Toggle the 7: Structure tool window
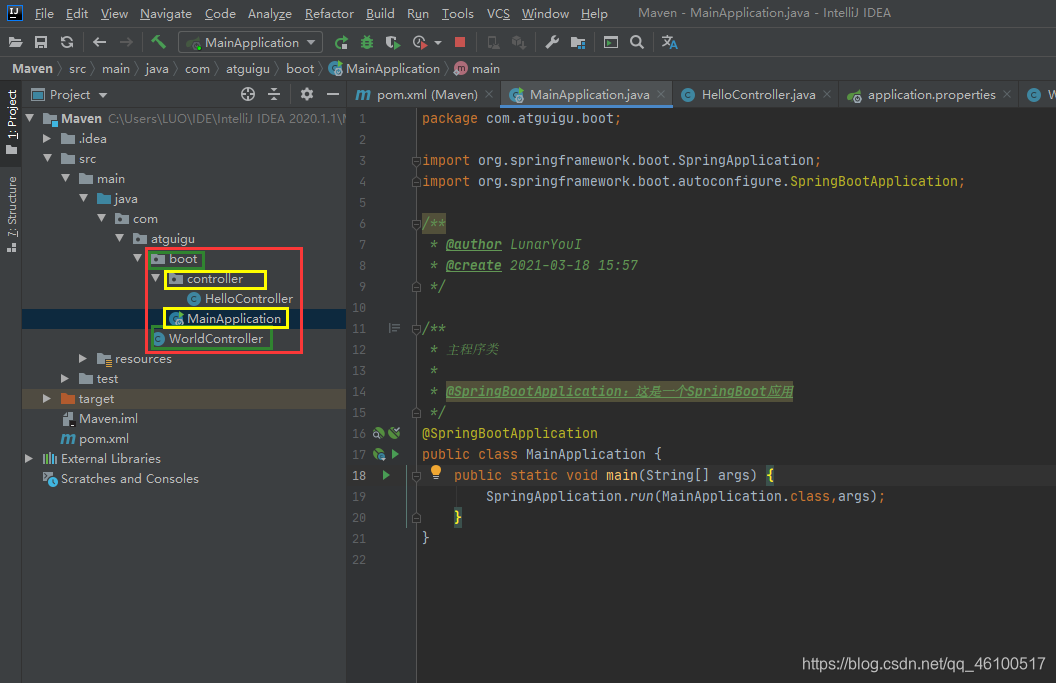 click(11, 214)
